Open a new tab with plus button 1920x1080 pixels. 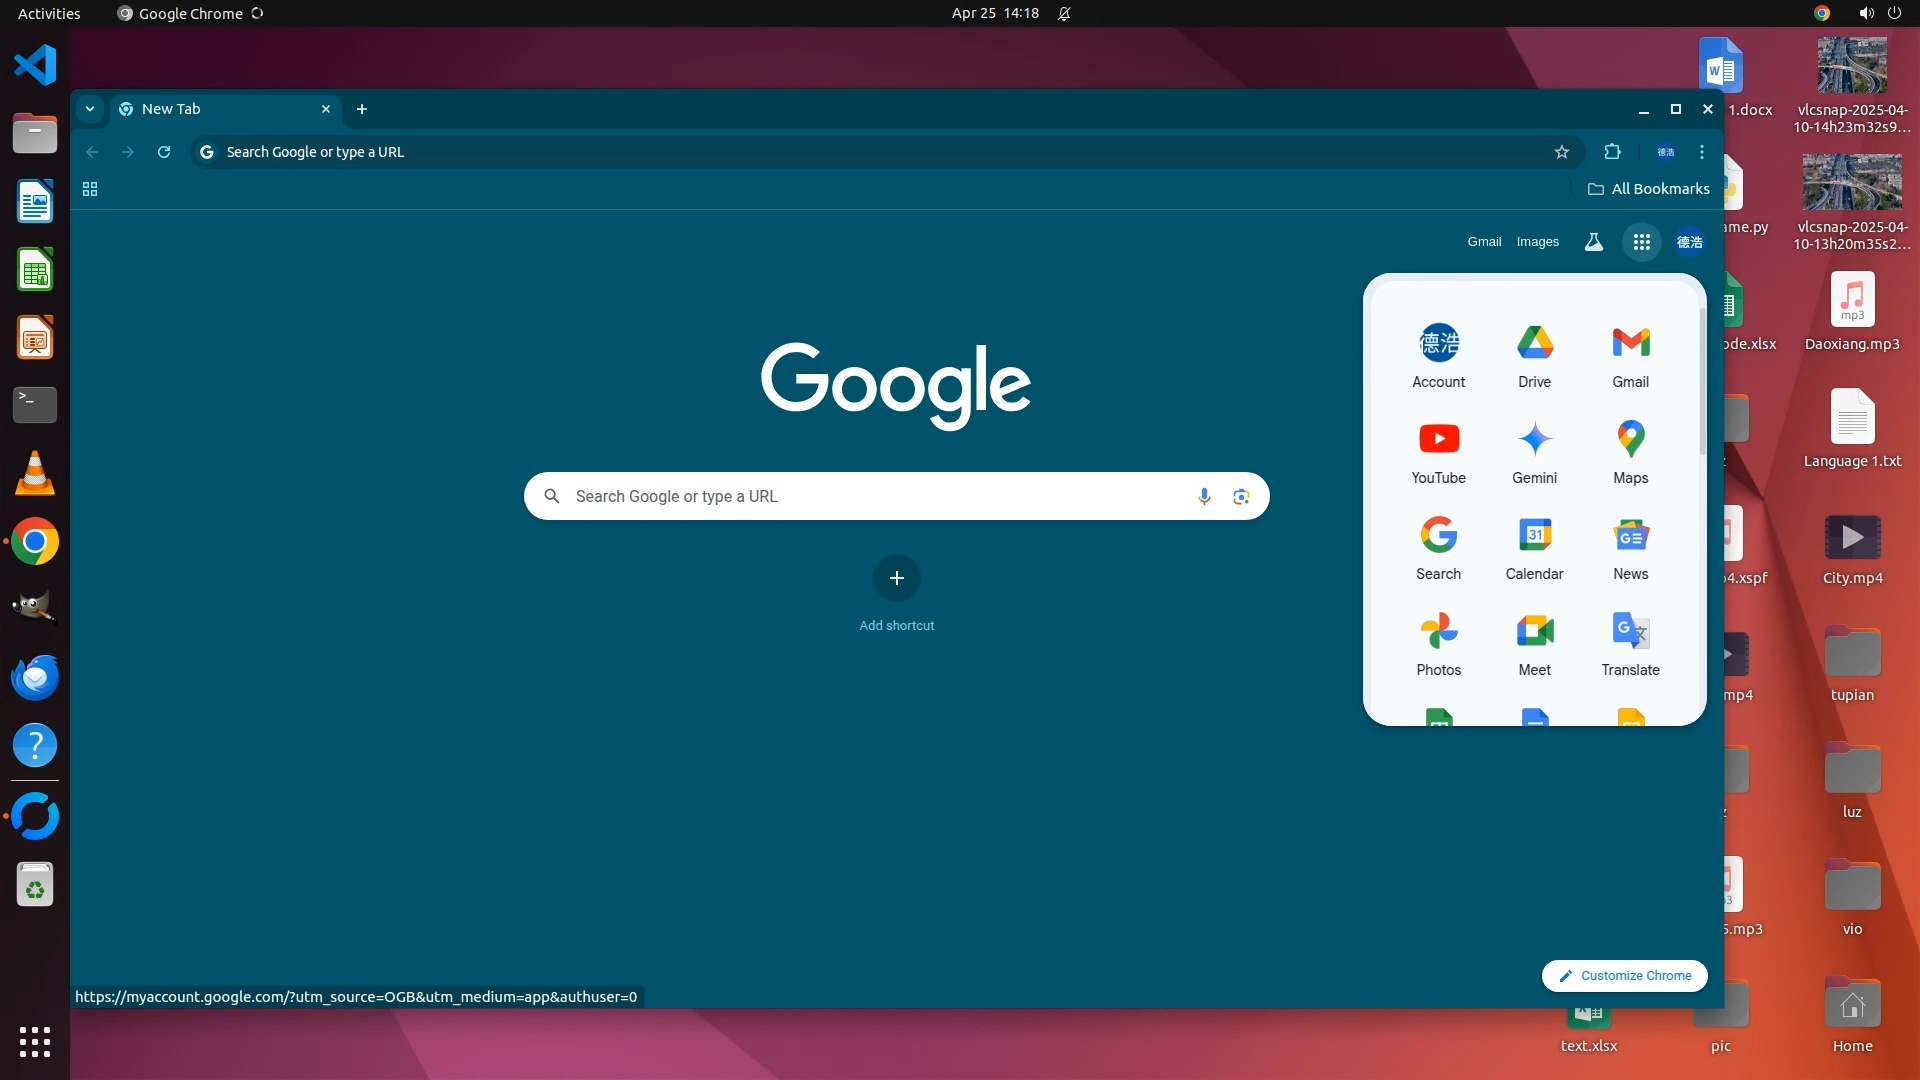point(362,109)
